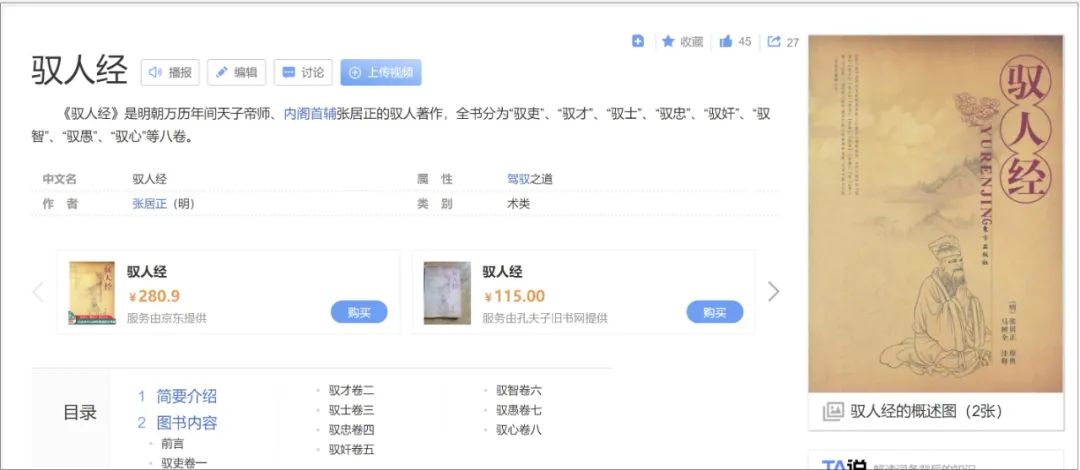Click the gallery picture icon beside 概述图
Image resolution: width=1080 pixels, height=470 pixels.
click(x=833, y=411)
